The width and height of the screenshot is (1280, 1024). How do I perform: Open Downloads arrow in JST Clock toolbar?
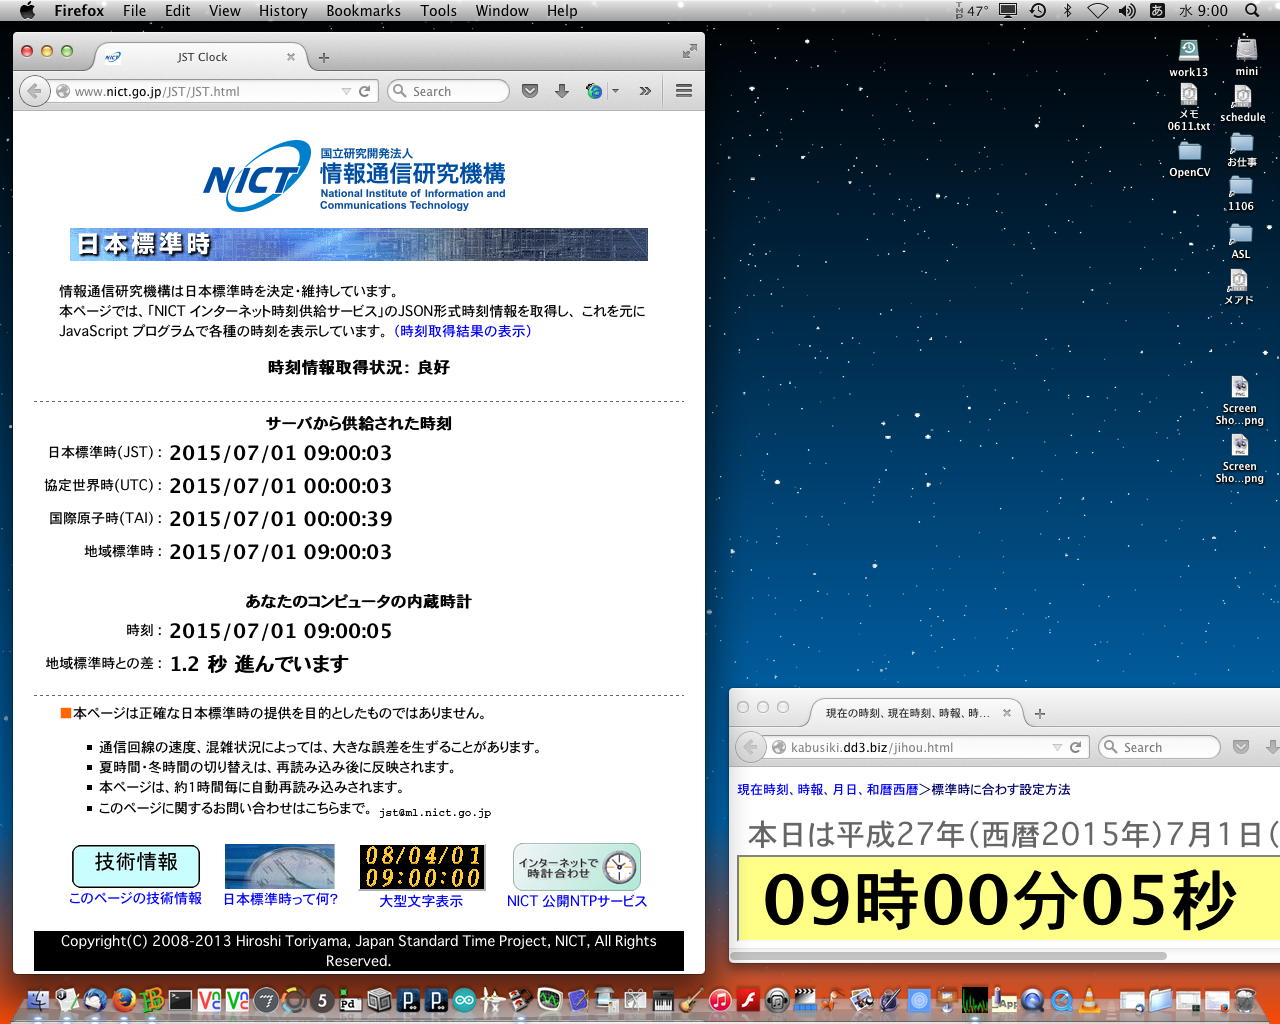[x=562, y=91]
